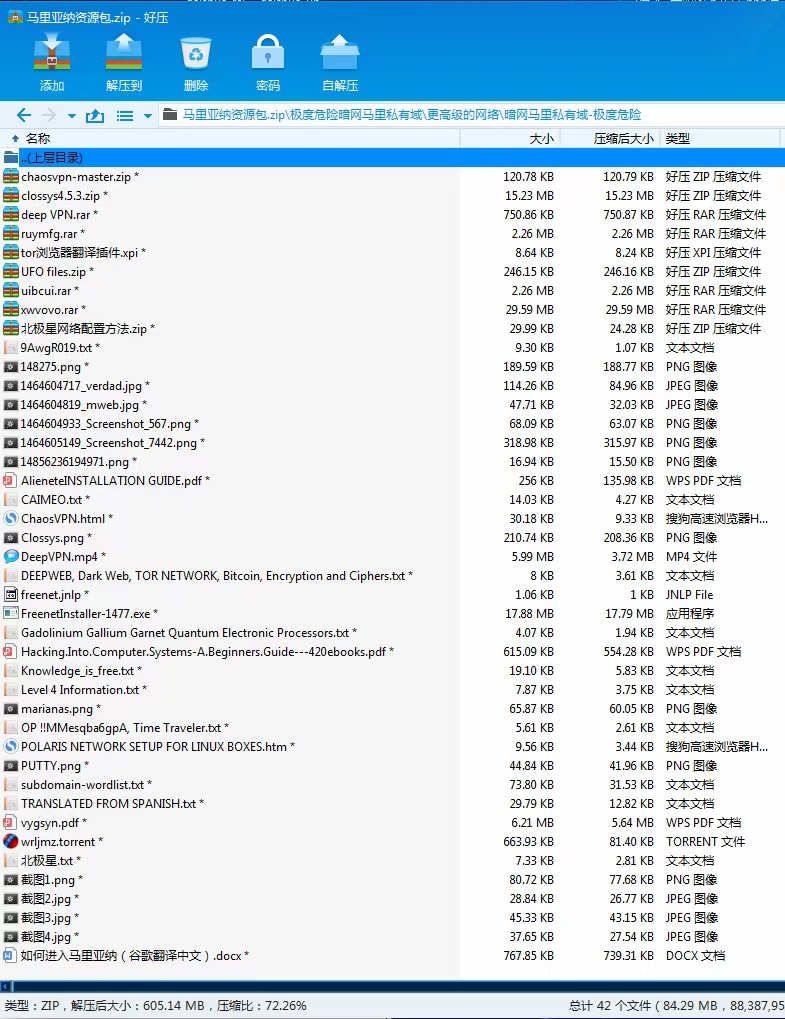Screen dimensions: 785x1019
Task: Click the 148275.png image icon
Action: [x=10, y=367]
